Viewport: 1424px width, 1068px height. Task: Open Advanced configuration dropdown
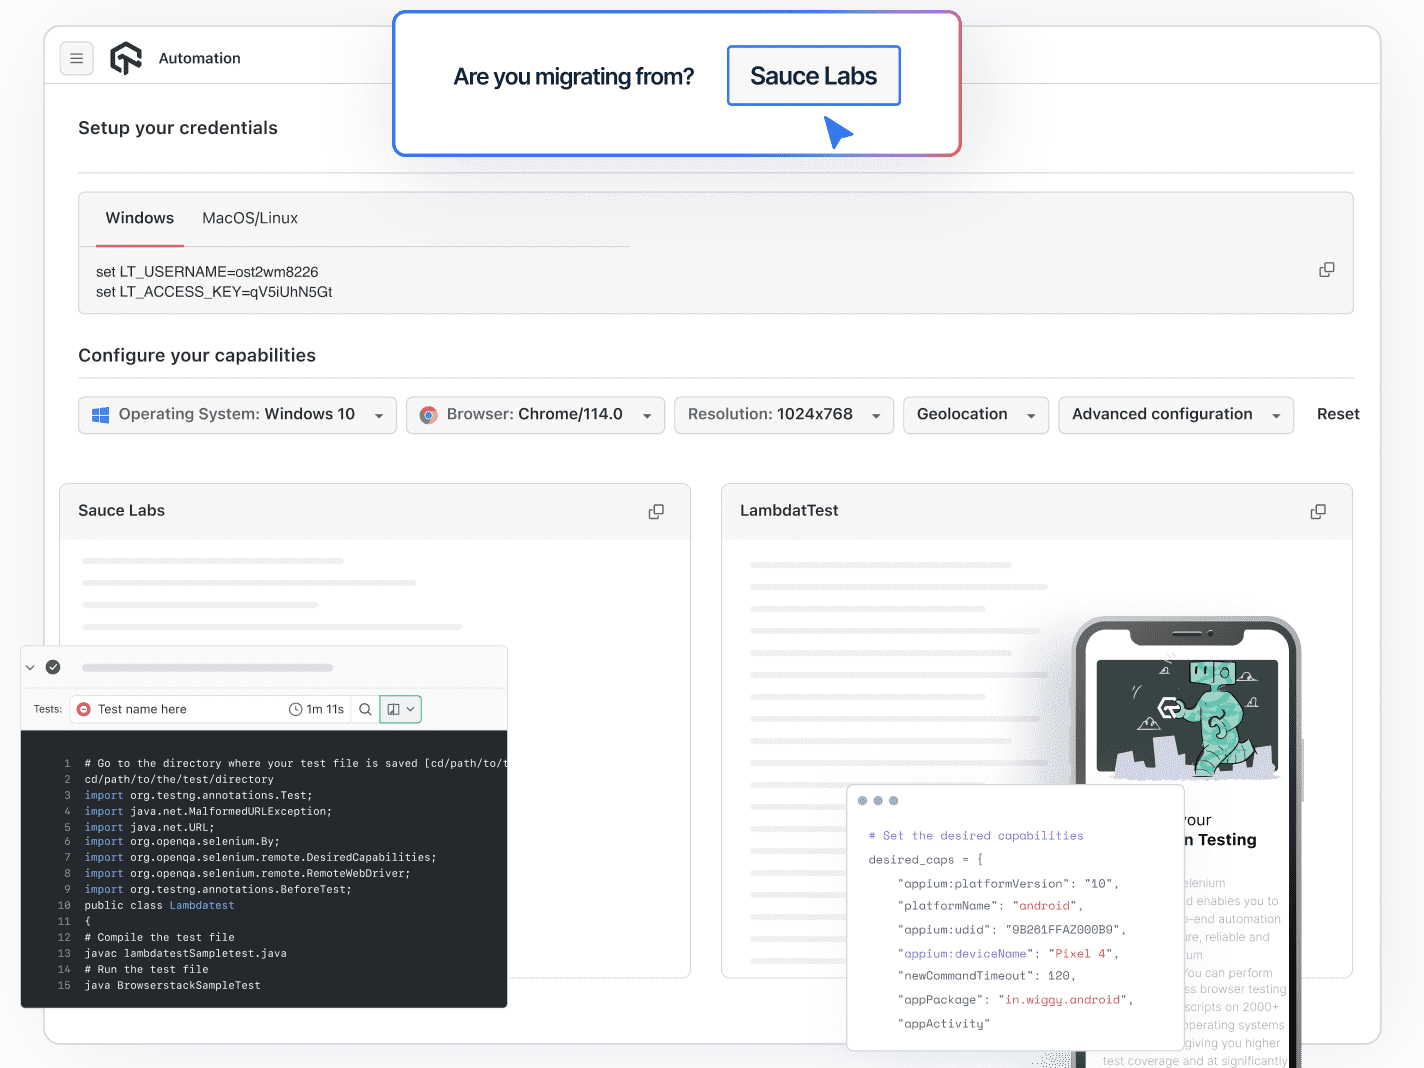(x=1175, y=415)
